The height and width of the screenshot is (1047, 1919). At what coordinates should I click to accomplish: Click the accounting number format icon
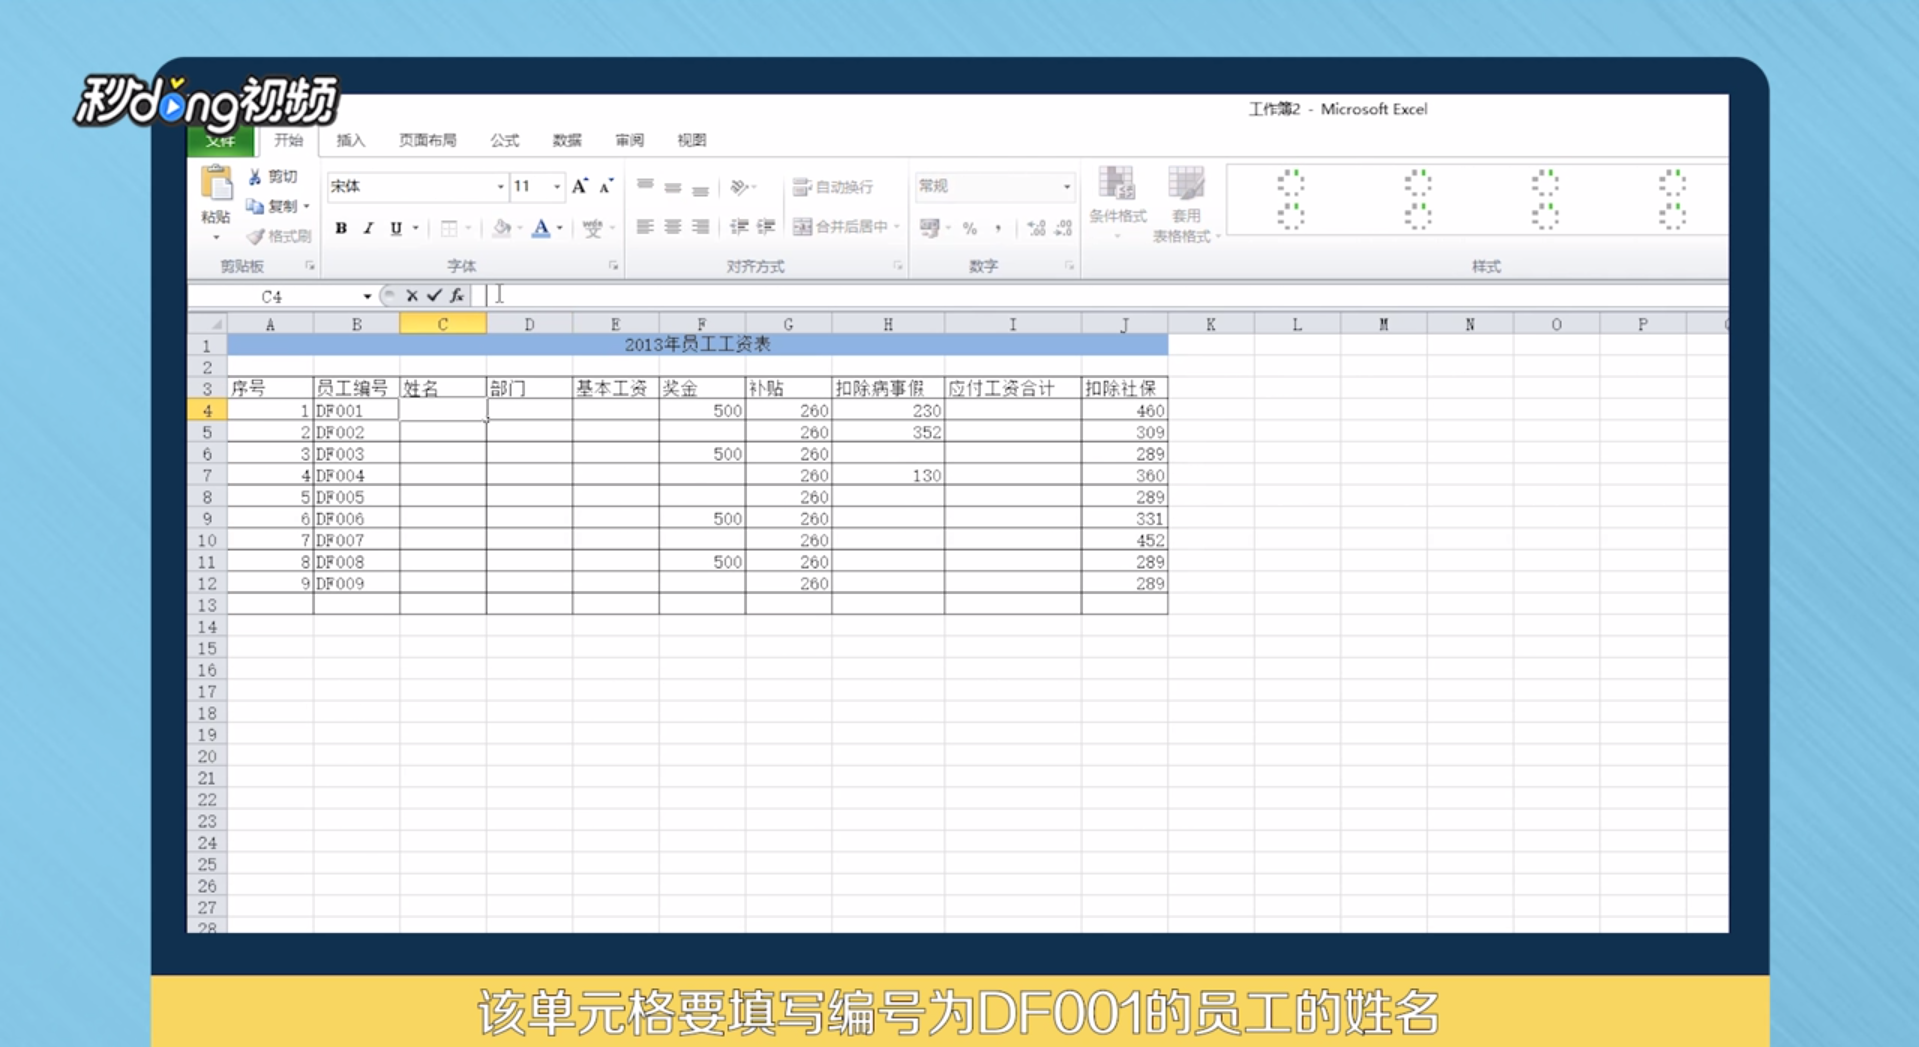click(929, 229)
